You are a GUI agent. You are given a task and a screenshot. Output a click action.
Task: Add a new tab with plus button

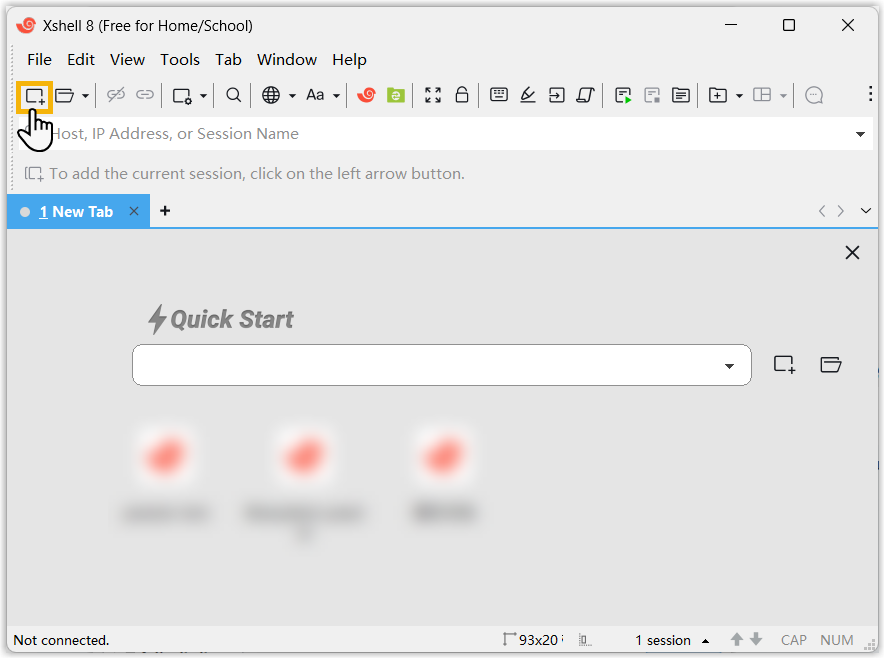(x=165, y=211)
